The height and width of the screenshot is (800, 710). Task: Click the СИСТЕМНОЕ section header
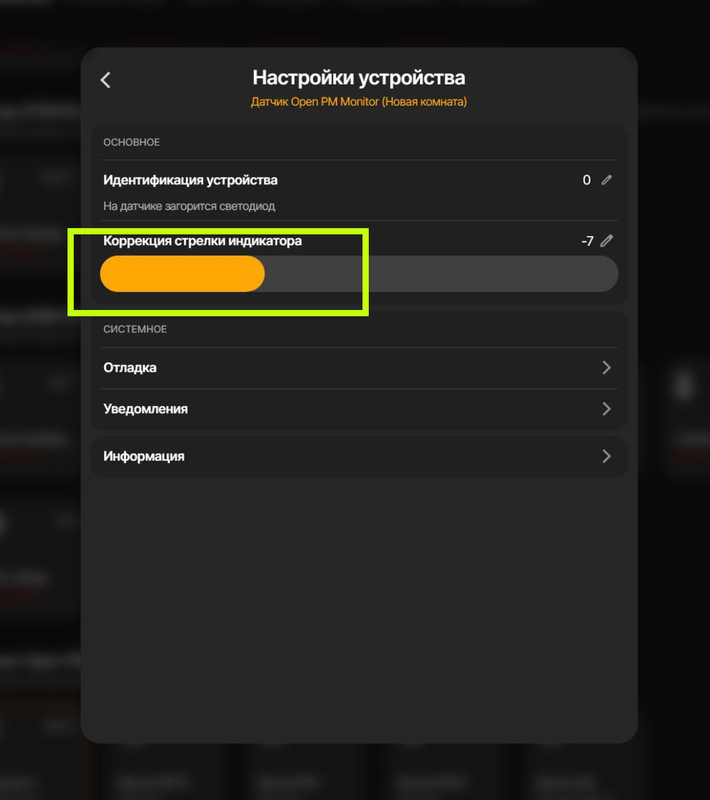(135, 329)
